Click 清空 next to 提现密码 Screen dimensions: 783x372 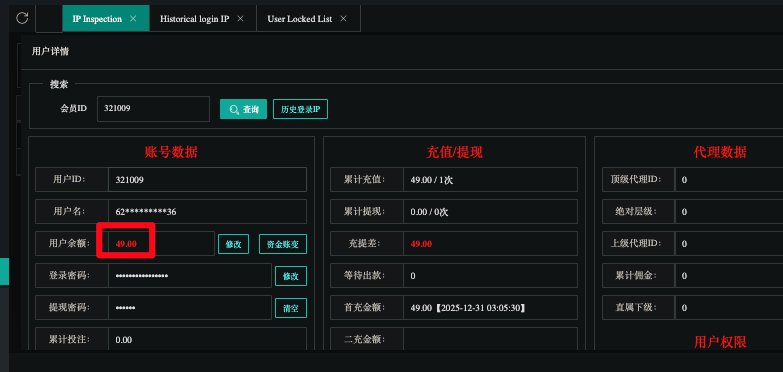click(291, 308)
